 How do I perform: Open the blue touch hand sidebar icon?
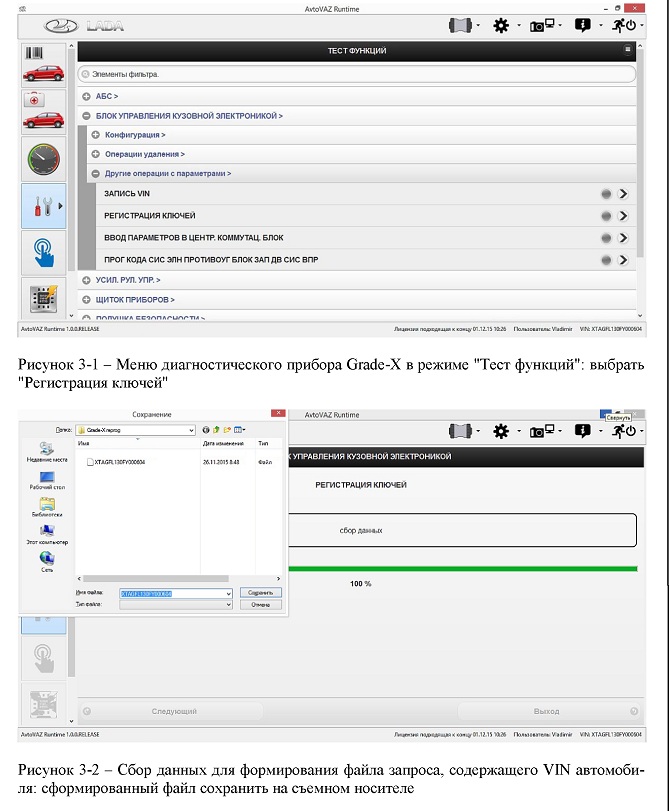[x=43, y=252]
